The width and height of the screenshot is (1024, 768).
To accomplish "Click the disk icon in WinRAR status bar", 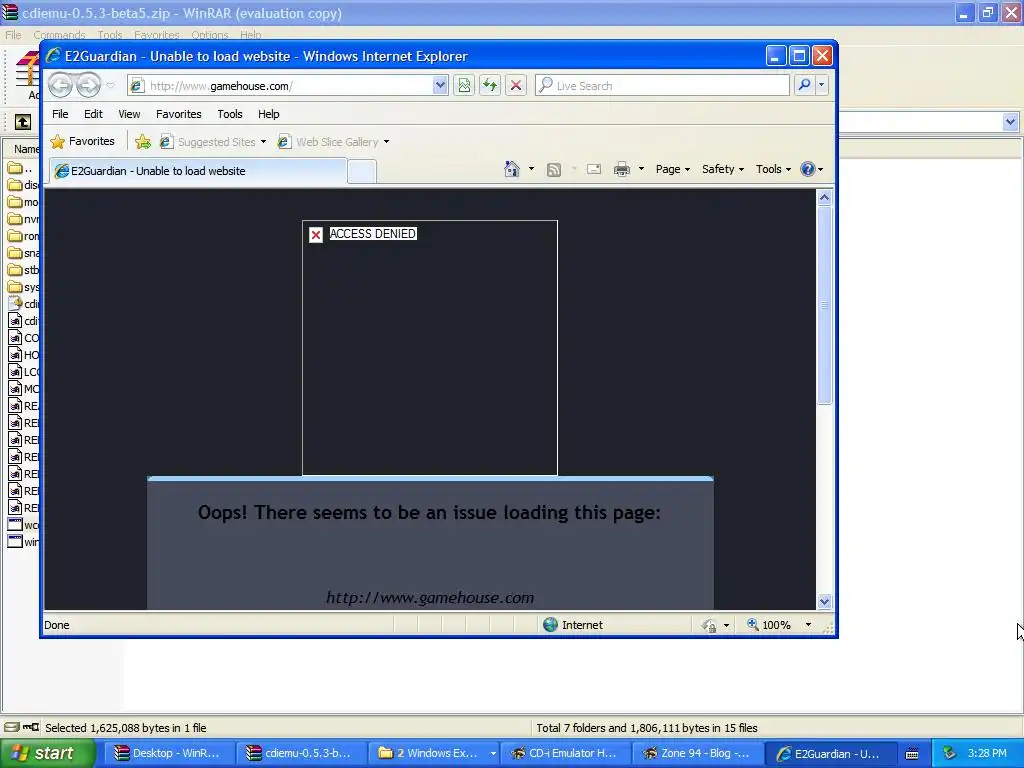I will point(12,727).
